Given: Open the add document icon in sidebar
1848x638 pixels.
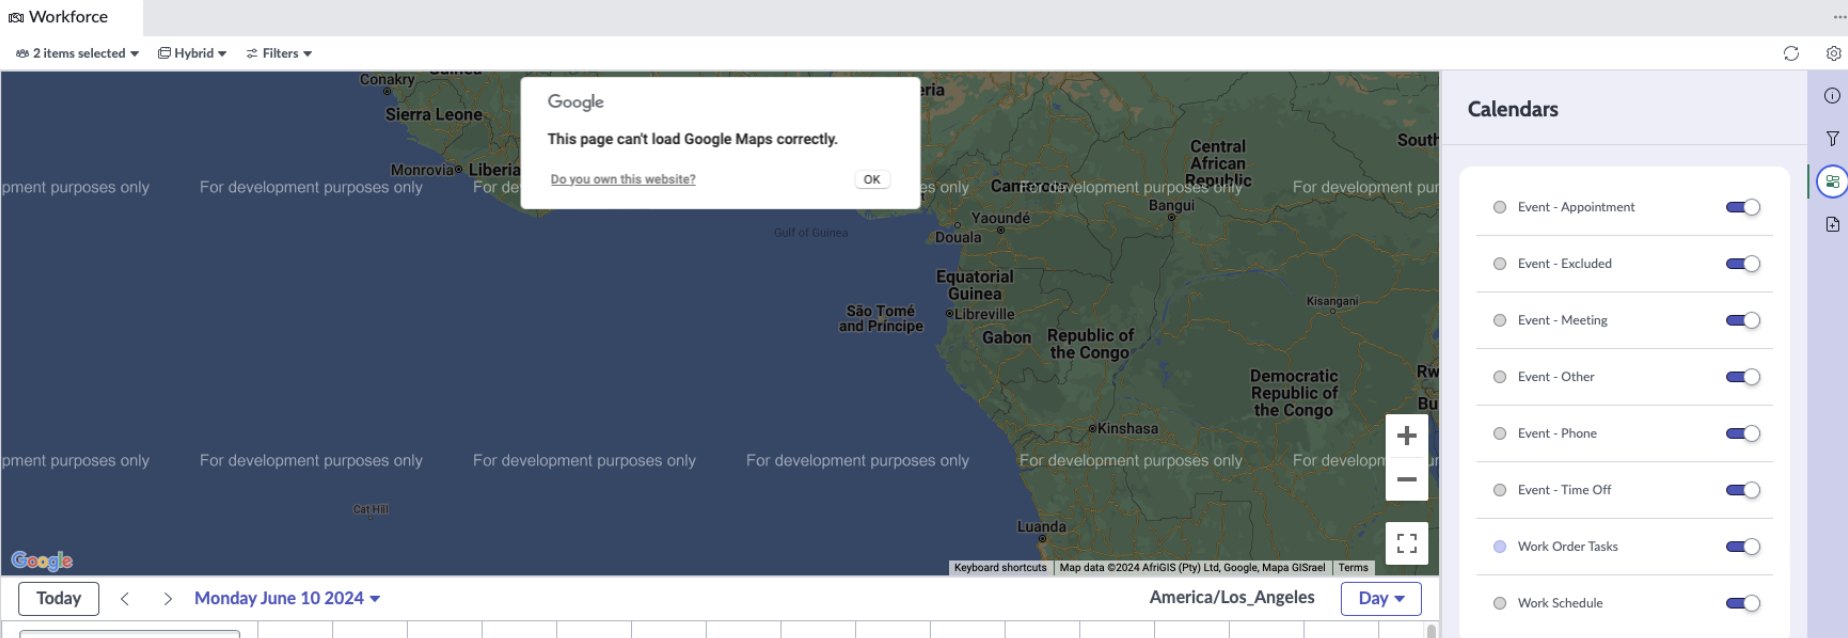Looking at the screenshot, I should click(1832, 225).
